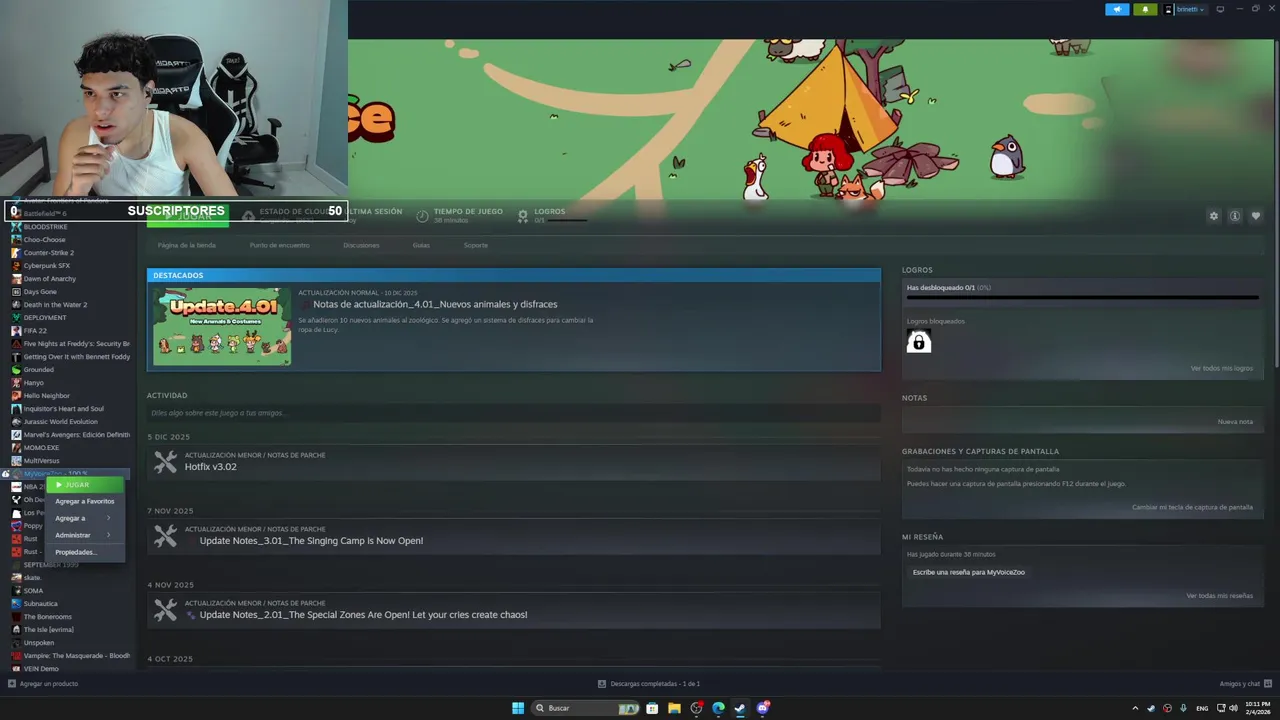
Task: Open the game info icon
Action: (x=1235, y=216)
